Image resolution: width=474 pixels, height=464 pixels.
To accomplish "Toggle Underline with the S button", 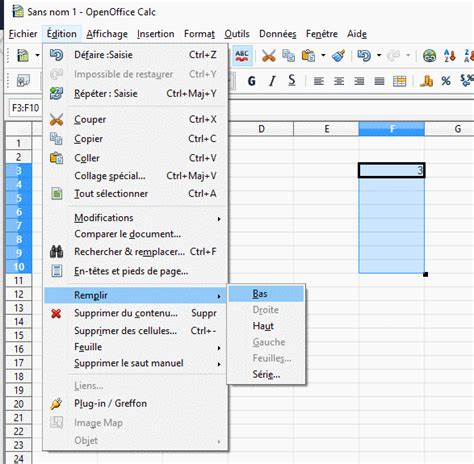I will 292,81.
